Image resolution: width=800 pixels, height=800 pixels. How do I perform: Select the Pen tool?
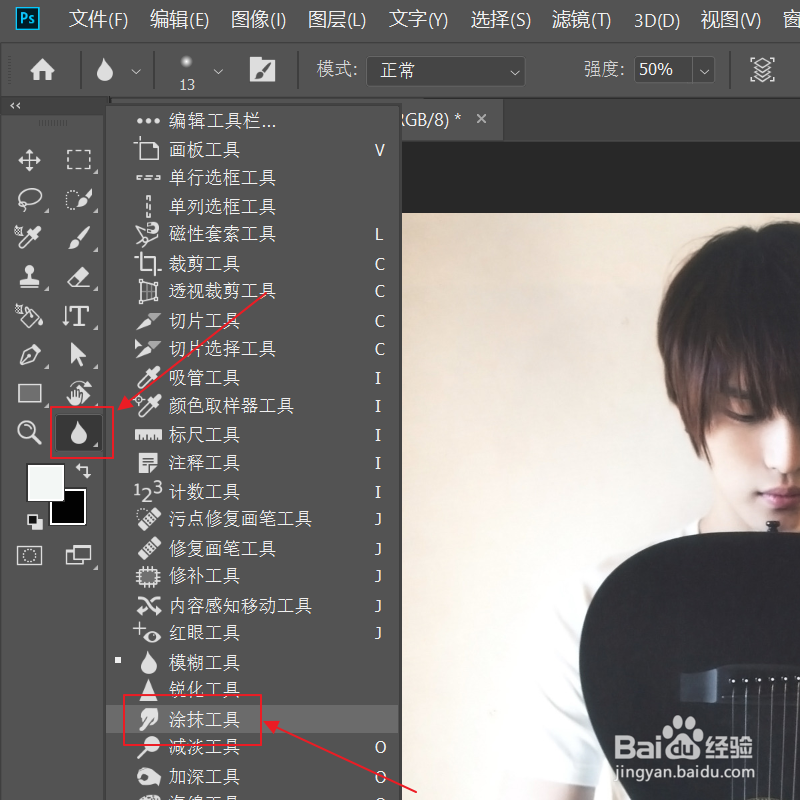[x=30, y=355]
